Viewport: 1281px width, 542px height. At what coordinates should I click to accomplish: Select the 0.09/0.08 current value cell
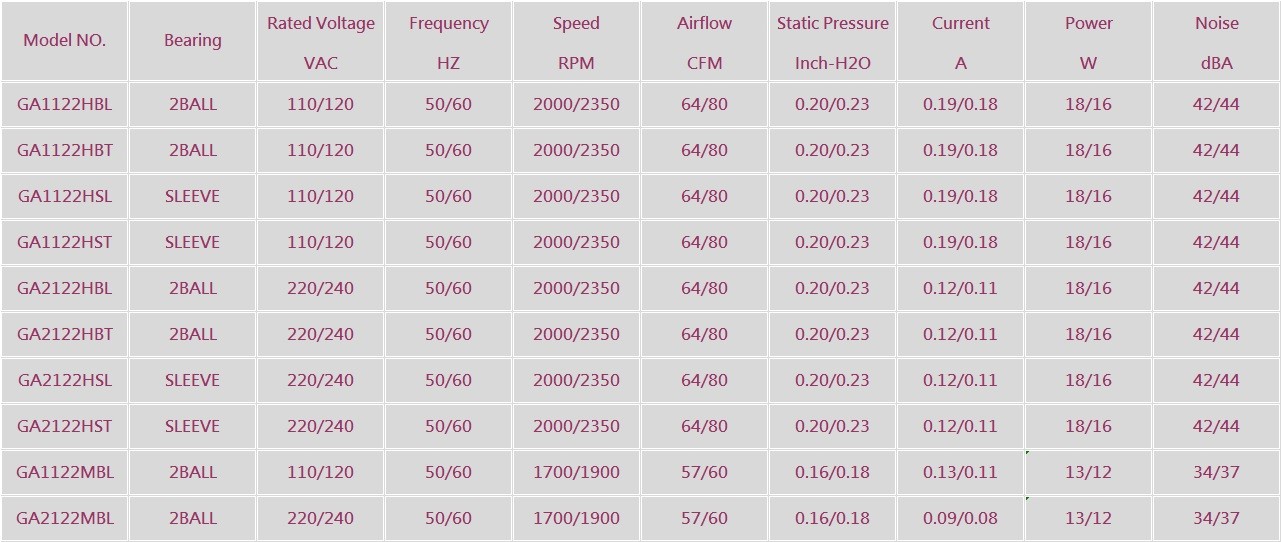pos(961,518)
